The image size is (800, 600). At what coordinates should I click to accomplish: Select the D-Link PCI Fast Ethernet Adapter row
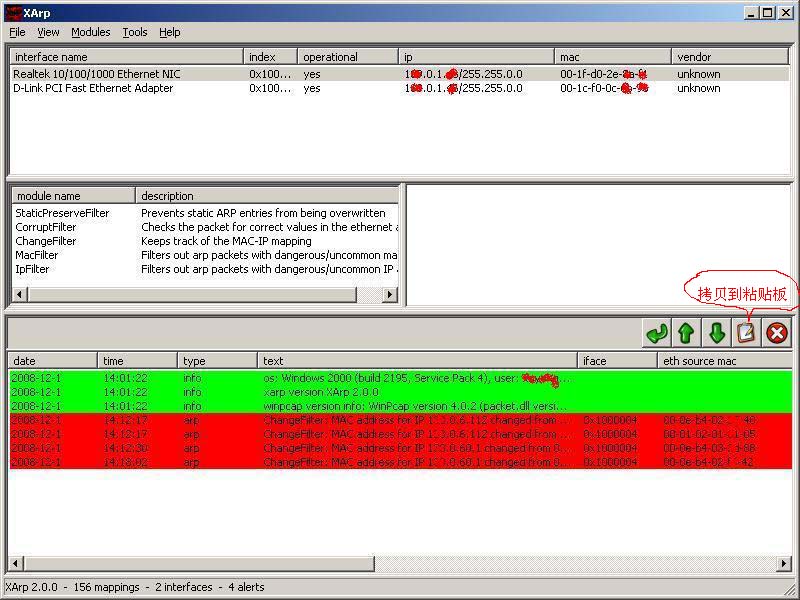93,88
